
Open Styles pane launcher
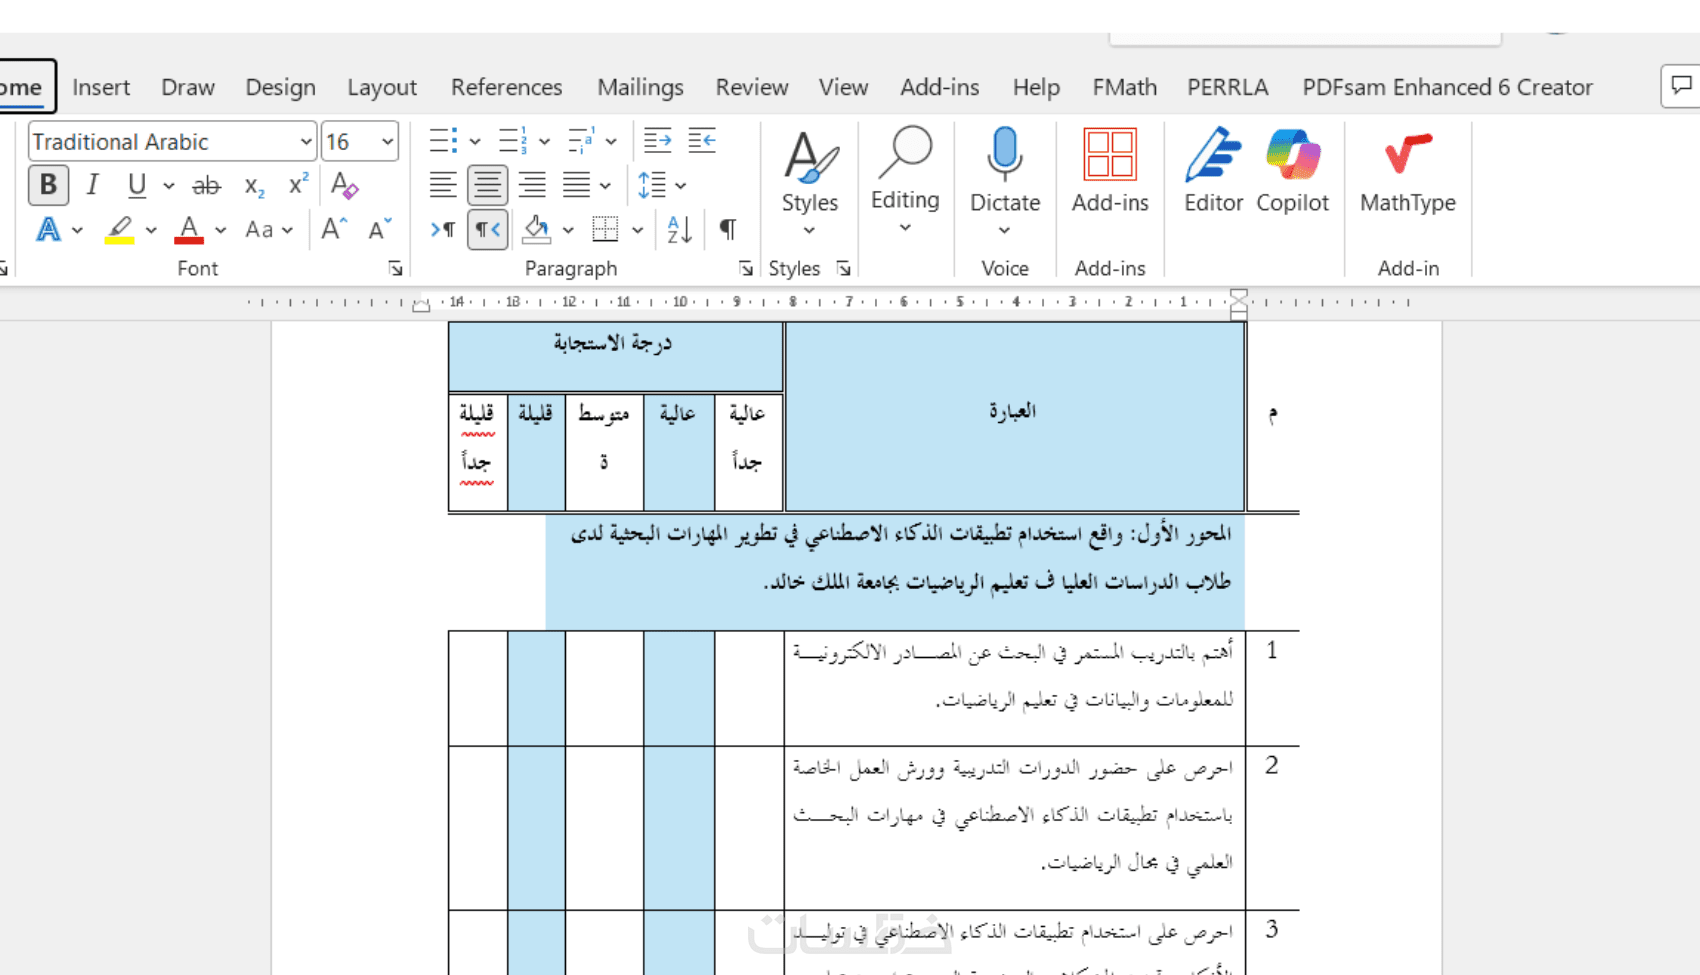tap(844, 268)
